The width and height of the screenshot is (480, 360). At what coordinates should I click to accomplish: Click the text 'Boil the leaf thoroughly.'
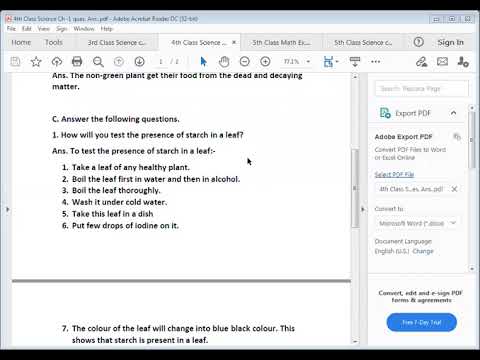click(x=116, y=190)
